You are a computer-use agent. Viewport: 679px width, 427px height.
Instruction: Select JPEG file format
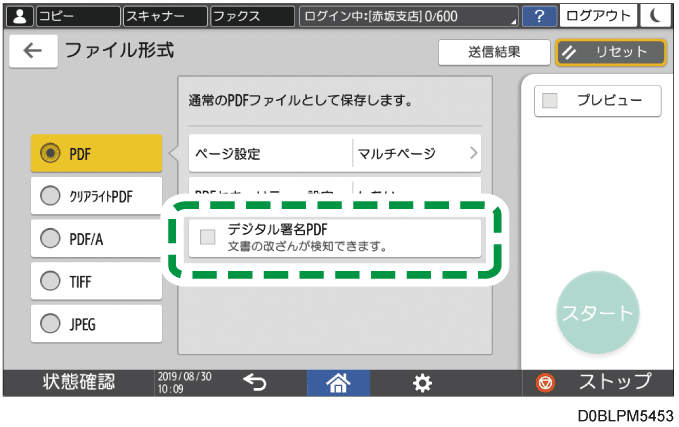click(97, 323)
